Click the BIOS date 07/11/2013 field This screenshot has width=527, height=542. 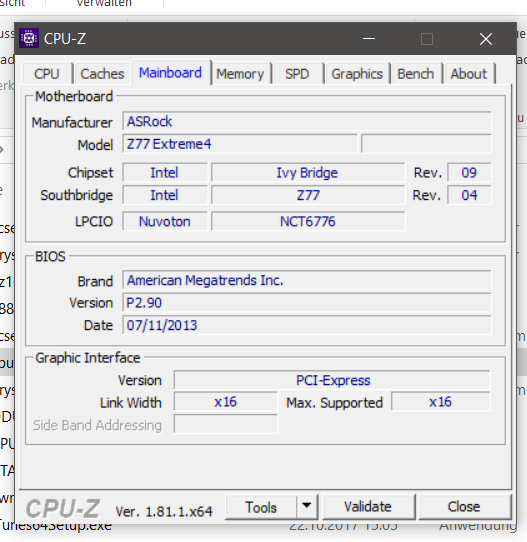[307, 325]
